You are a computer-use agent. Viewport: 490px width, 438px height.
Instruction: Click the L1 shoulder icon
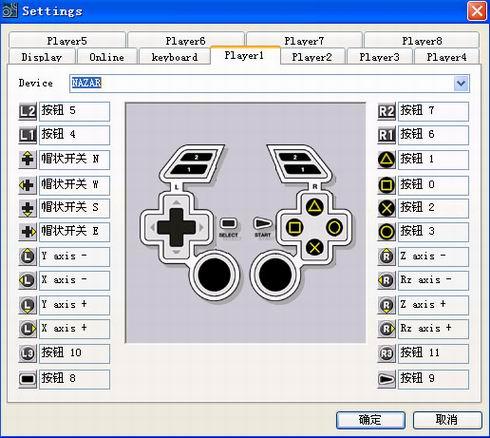point(27,135)
